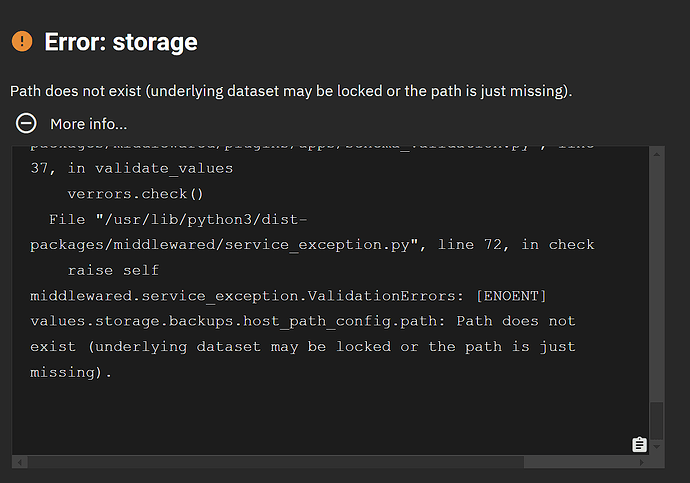Image resolution: width=690 pixels, height=483 pixels.
Task: Click the "Error: storage" heading
Action: [x=121, y=42]
